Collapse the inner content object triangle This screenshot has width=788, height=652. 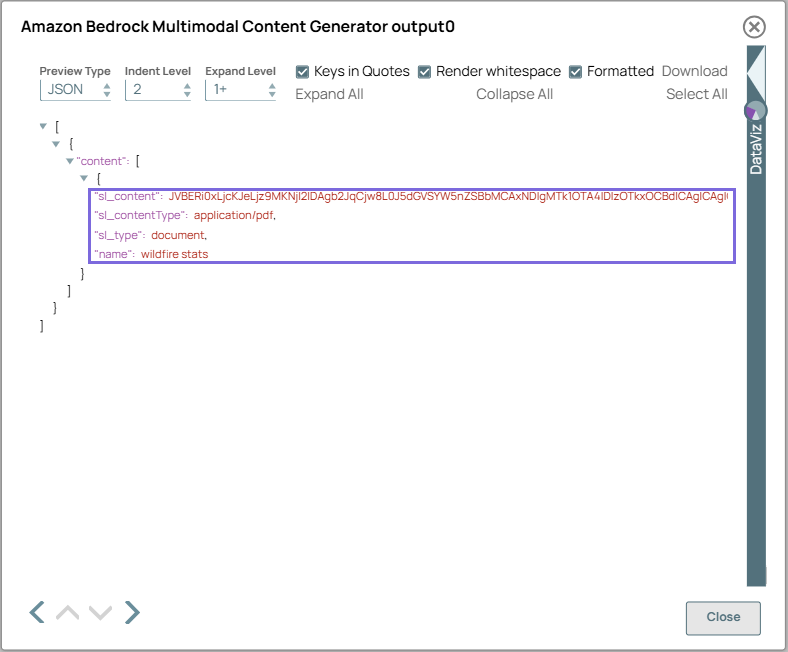(84, 178)
